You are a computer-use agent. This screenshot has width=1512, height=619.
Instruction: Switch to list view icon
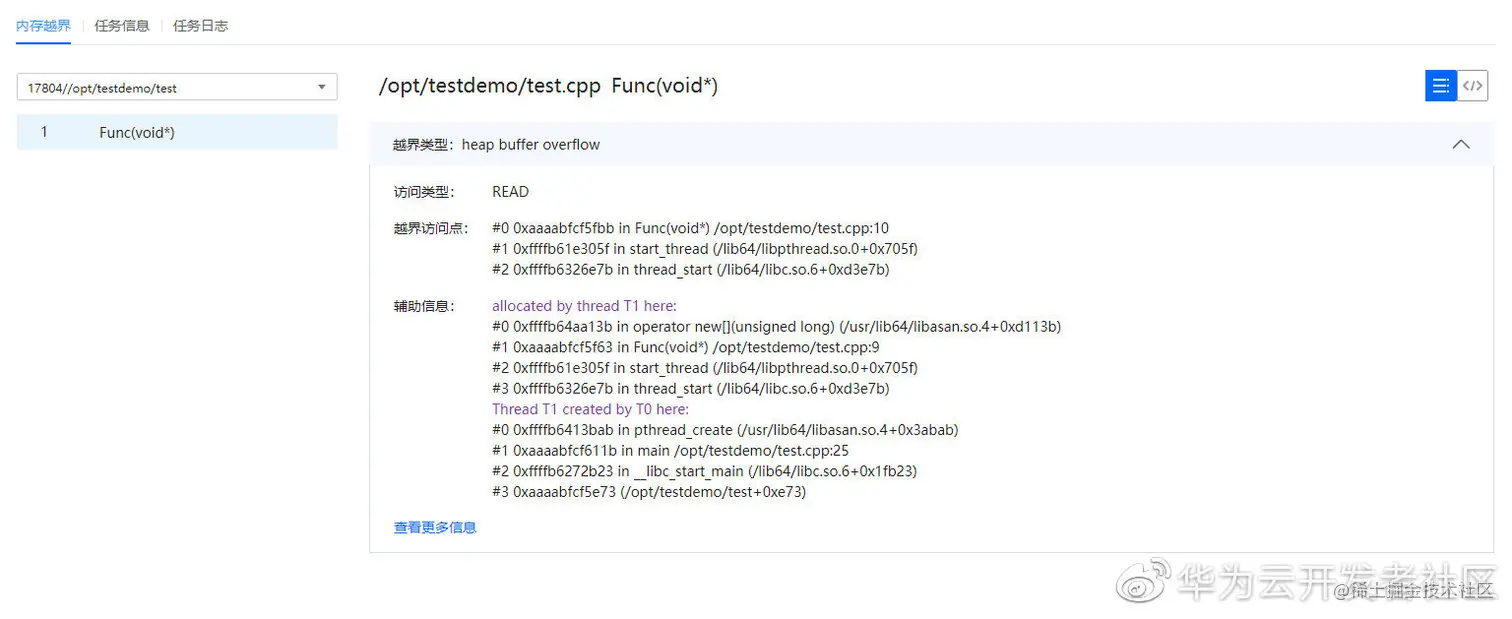coord(1441,86)
